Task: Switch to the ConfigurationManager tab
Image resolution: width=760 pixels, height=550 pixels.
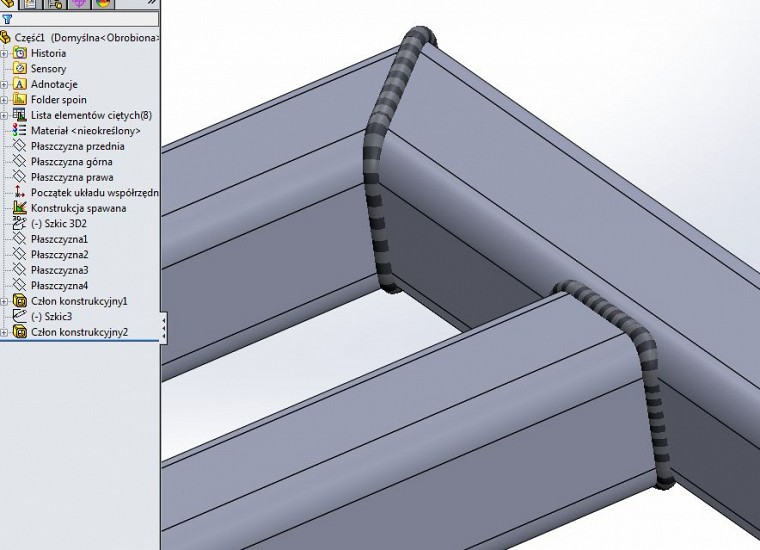Action: coord(55,4)
